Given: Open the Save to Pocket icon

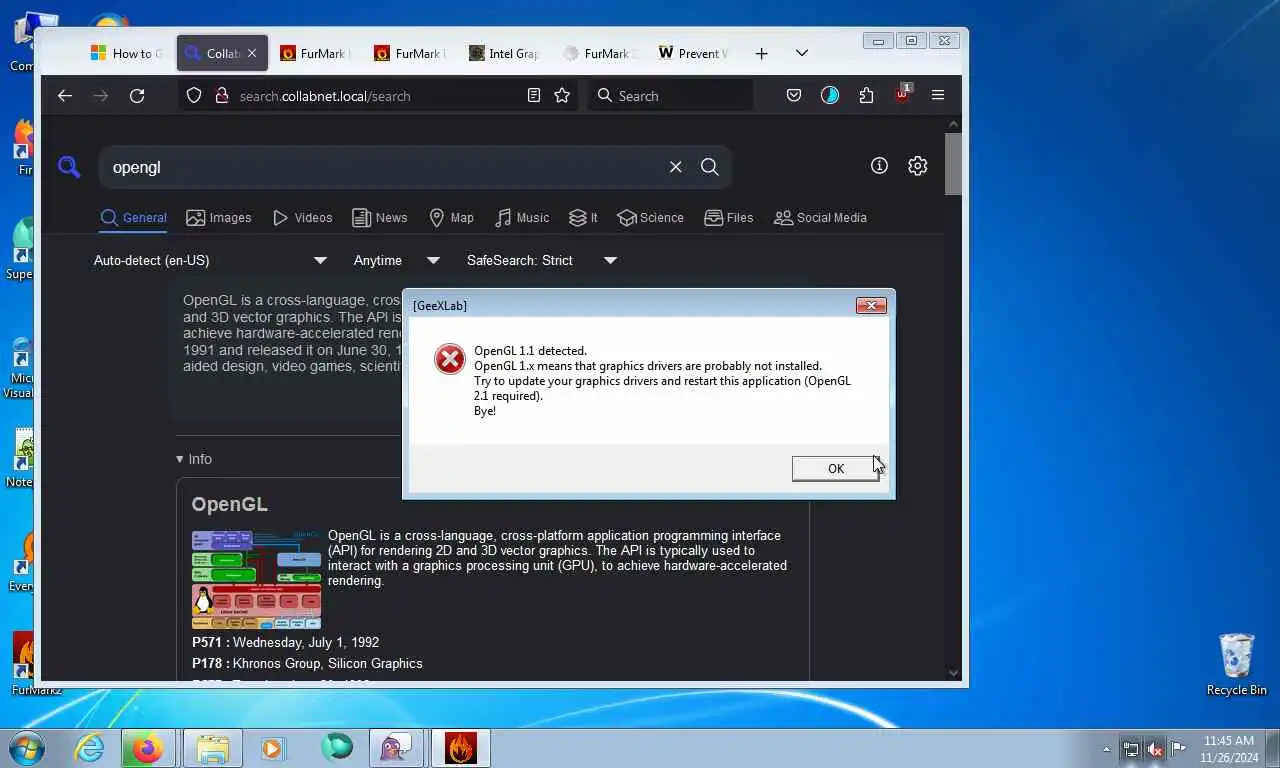Looking at the screenshot, I should [x=793, y=96].
